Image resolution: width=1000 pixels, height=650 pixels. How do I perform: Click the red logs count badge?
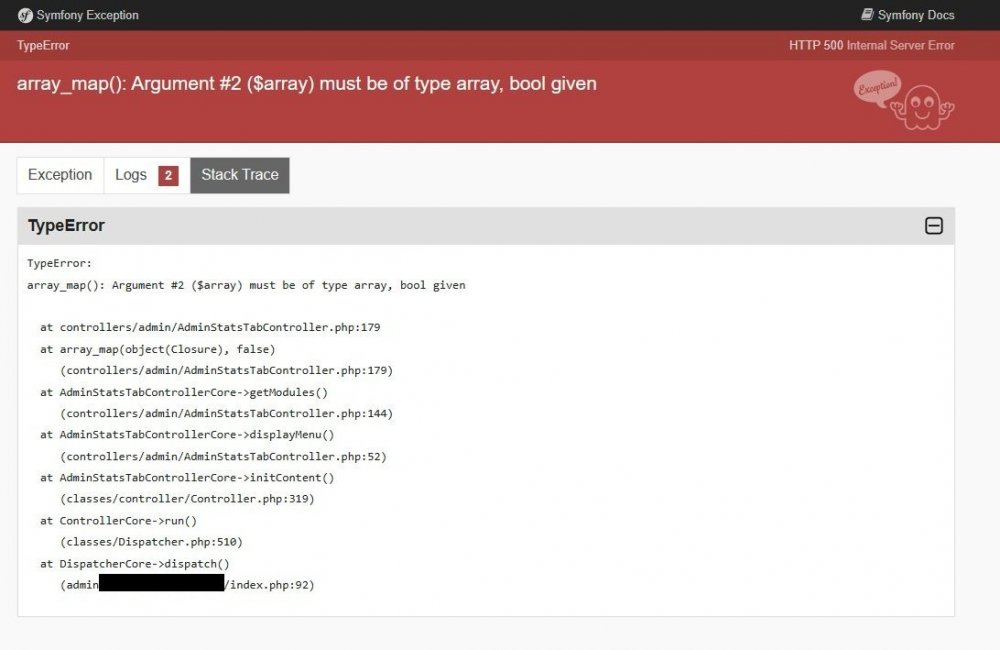click(168, 175)
